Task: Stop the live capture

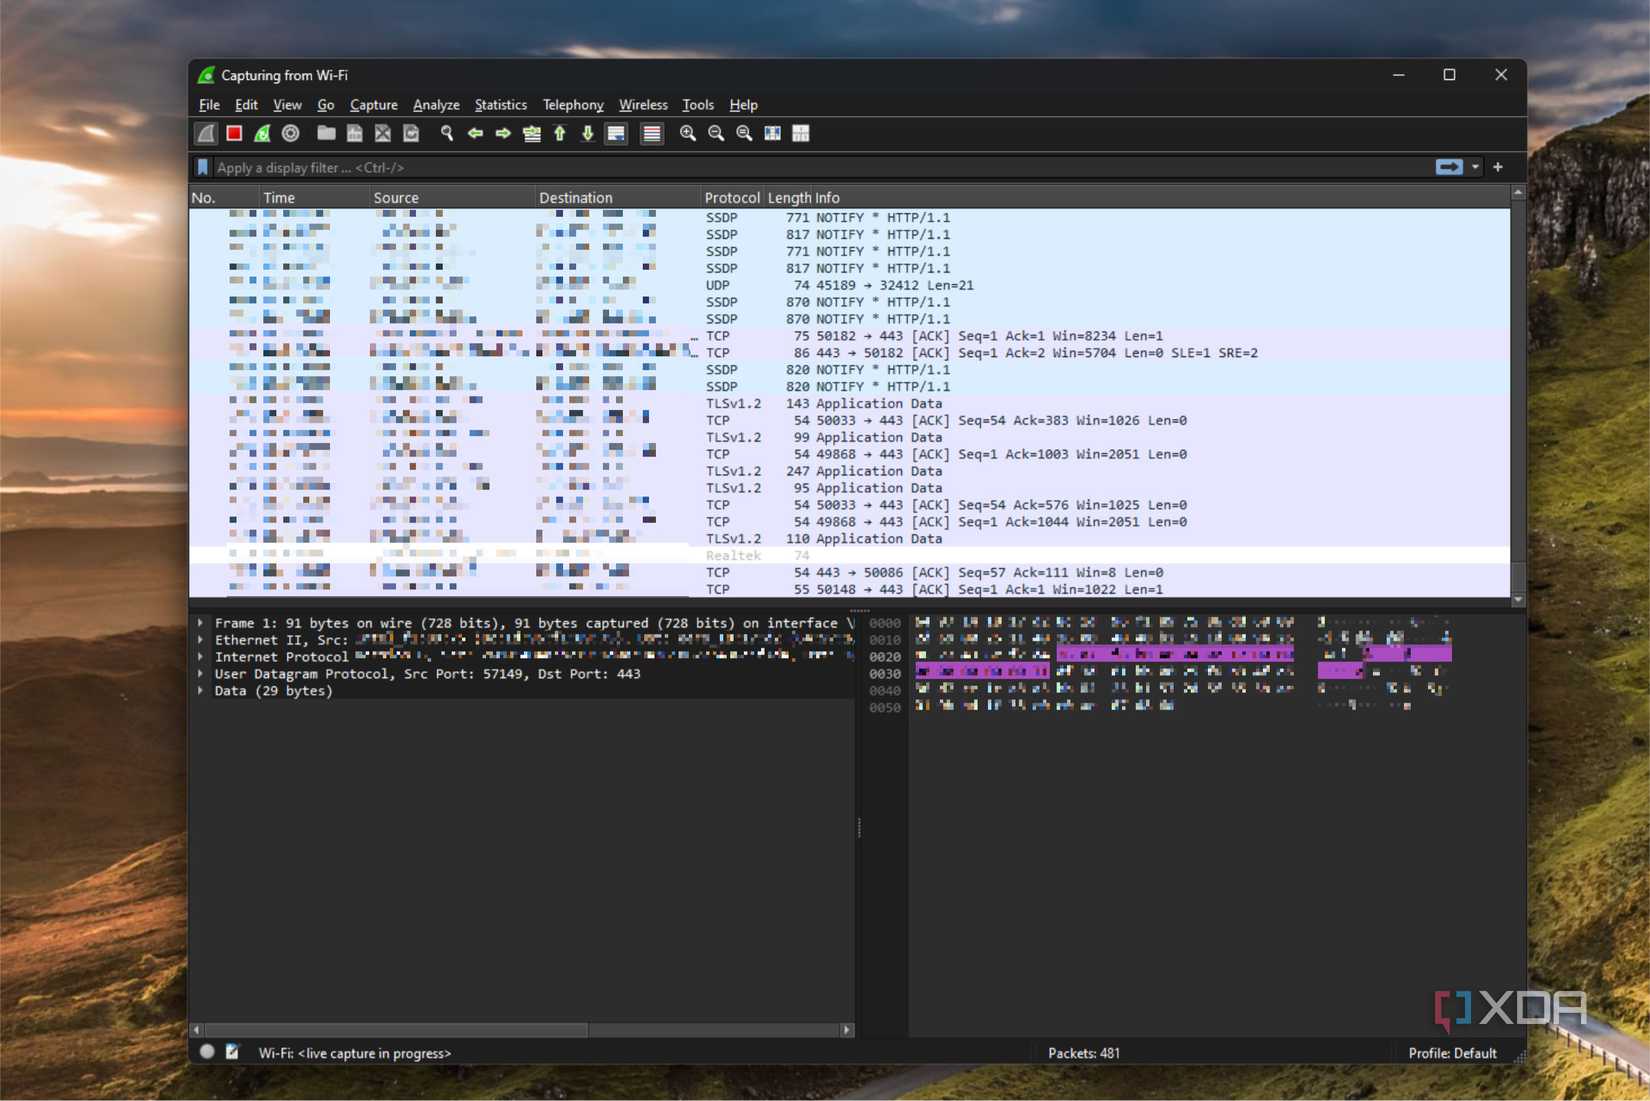Action: 234,133
